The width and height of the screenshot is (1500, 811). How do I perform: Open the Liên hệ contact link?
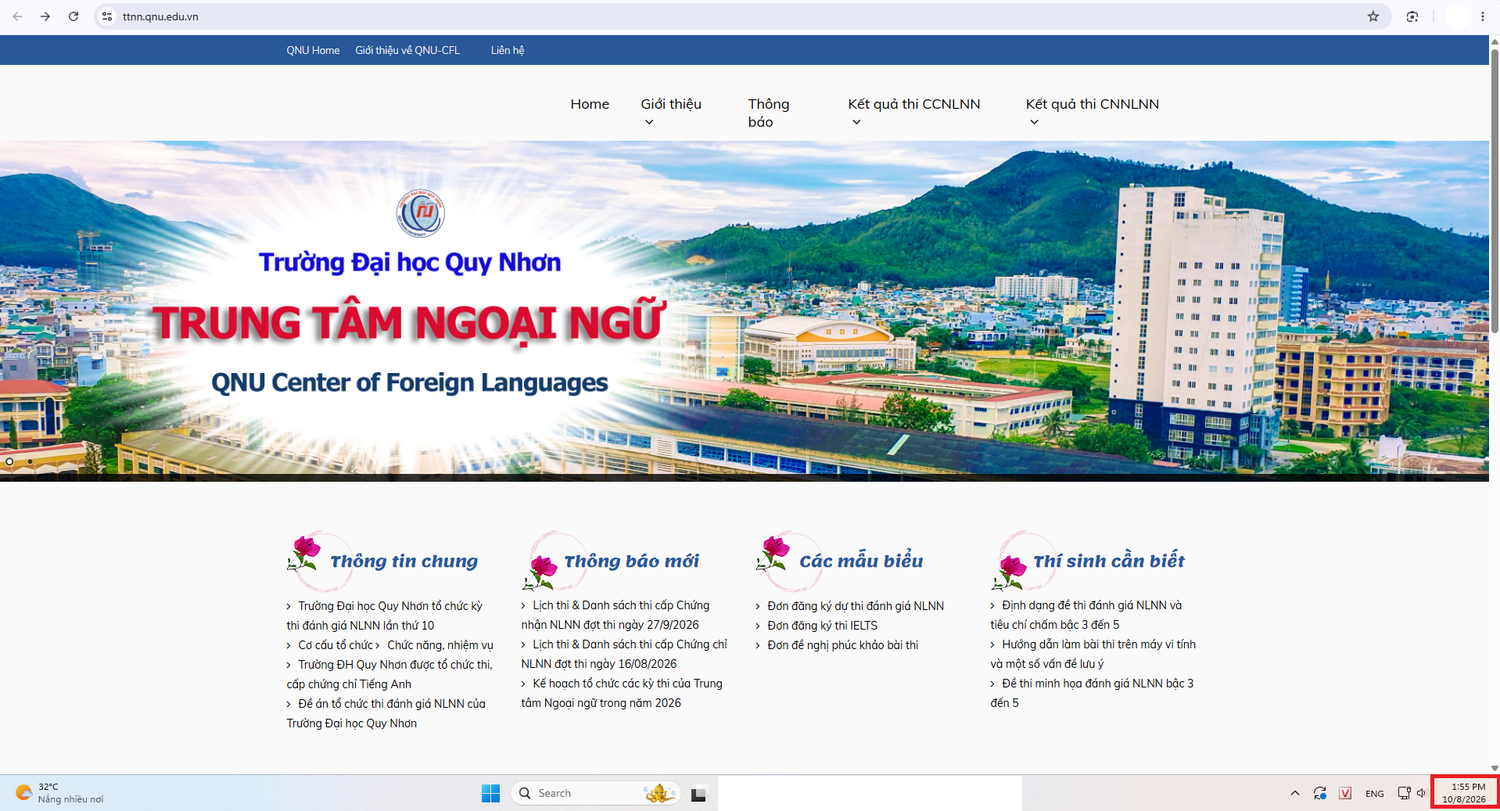[507, 50]
